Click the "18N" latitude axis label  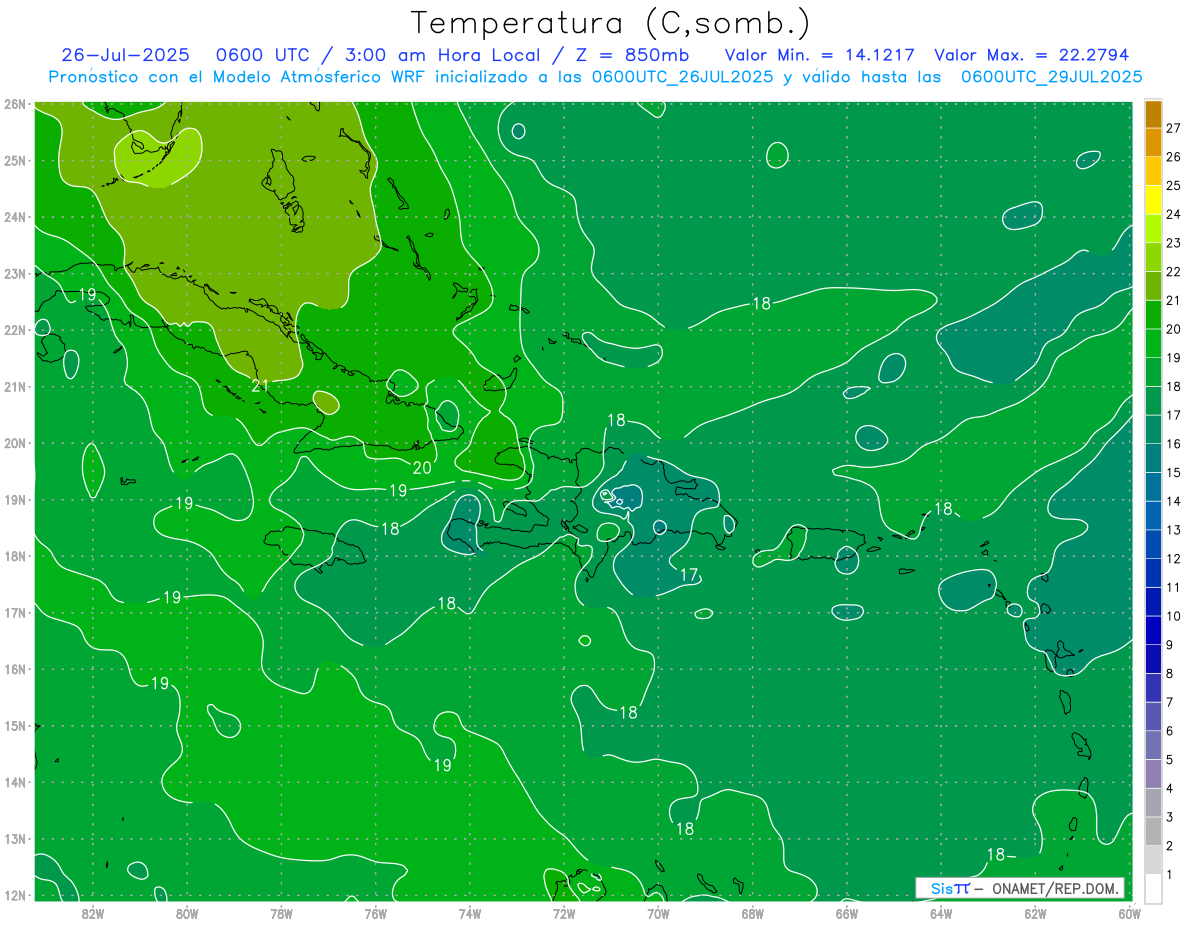click(14, 556)
